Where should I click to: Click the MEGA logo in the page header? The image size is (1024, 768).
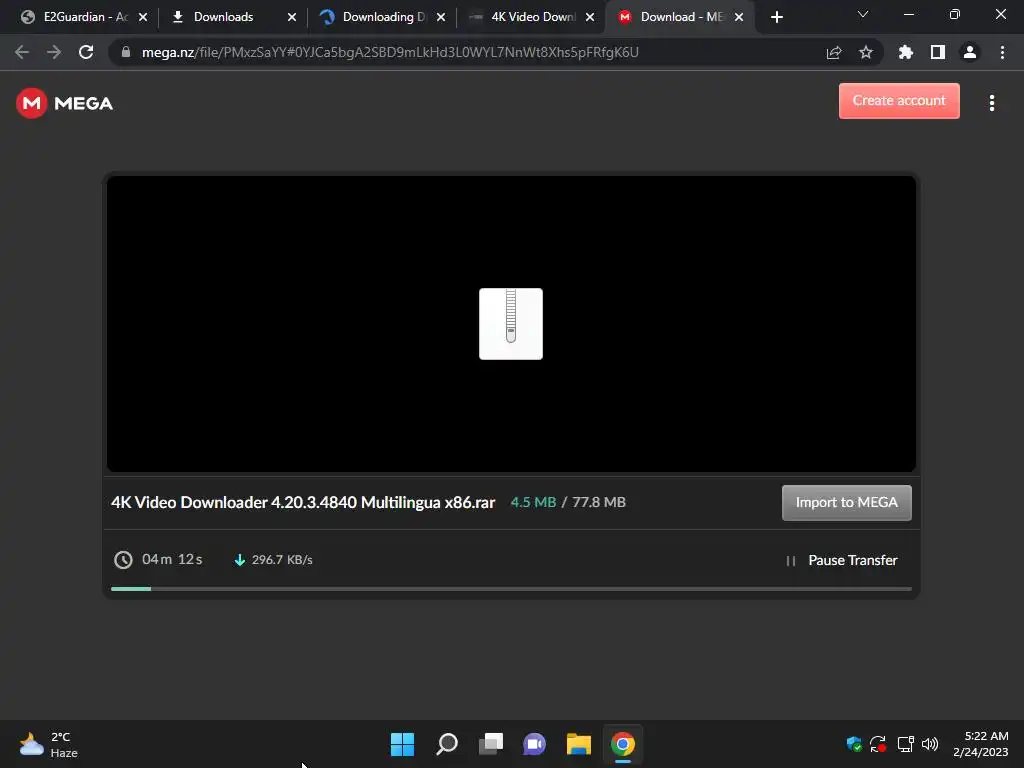click(x=64, y=103)
